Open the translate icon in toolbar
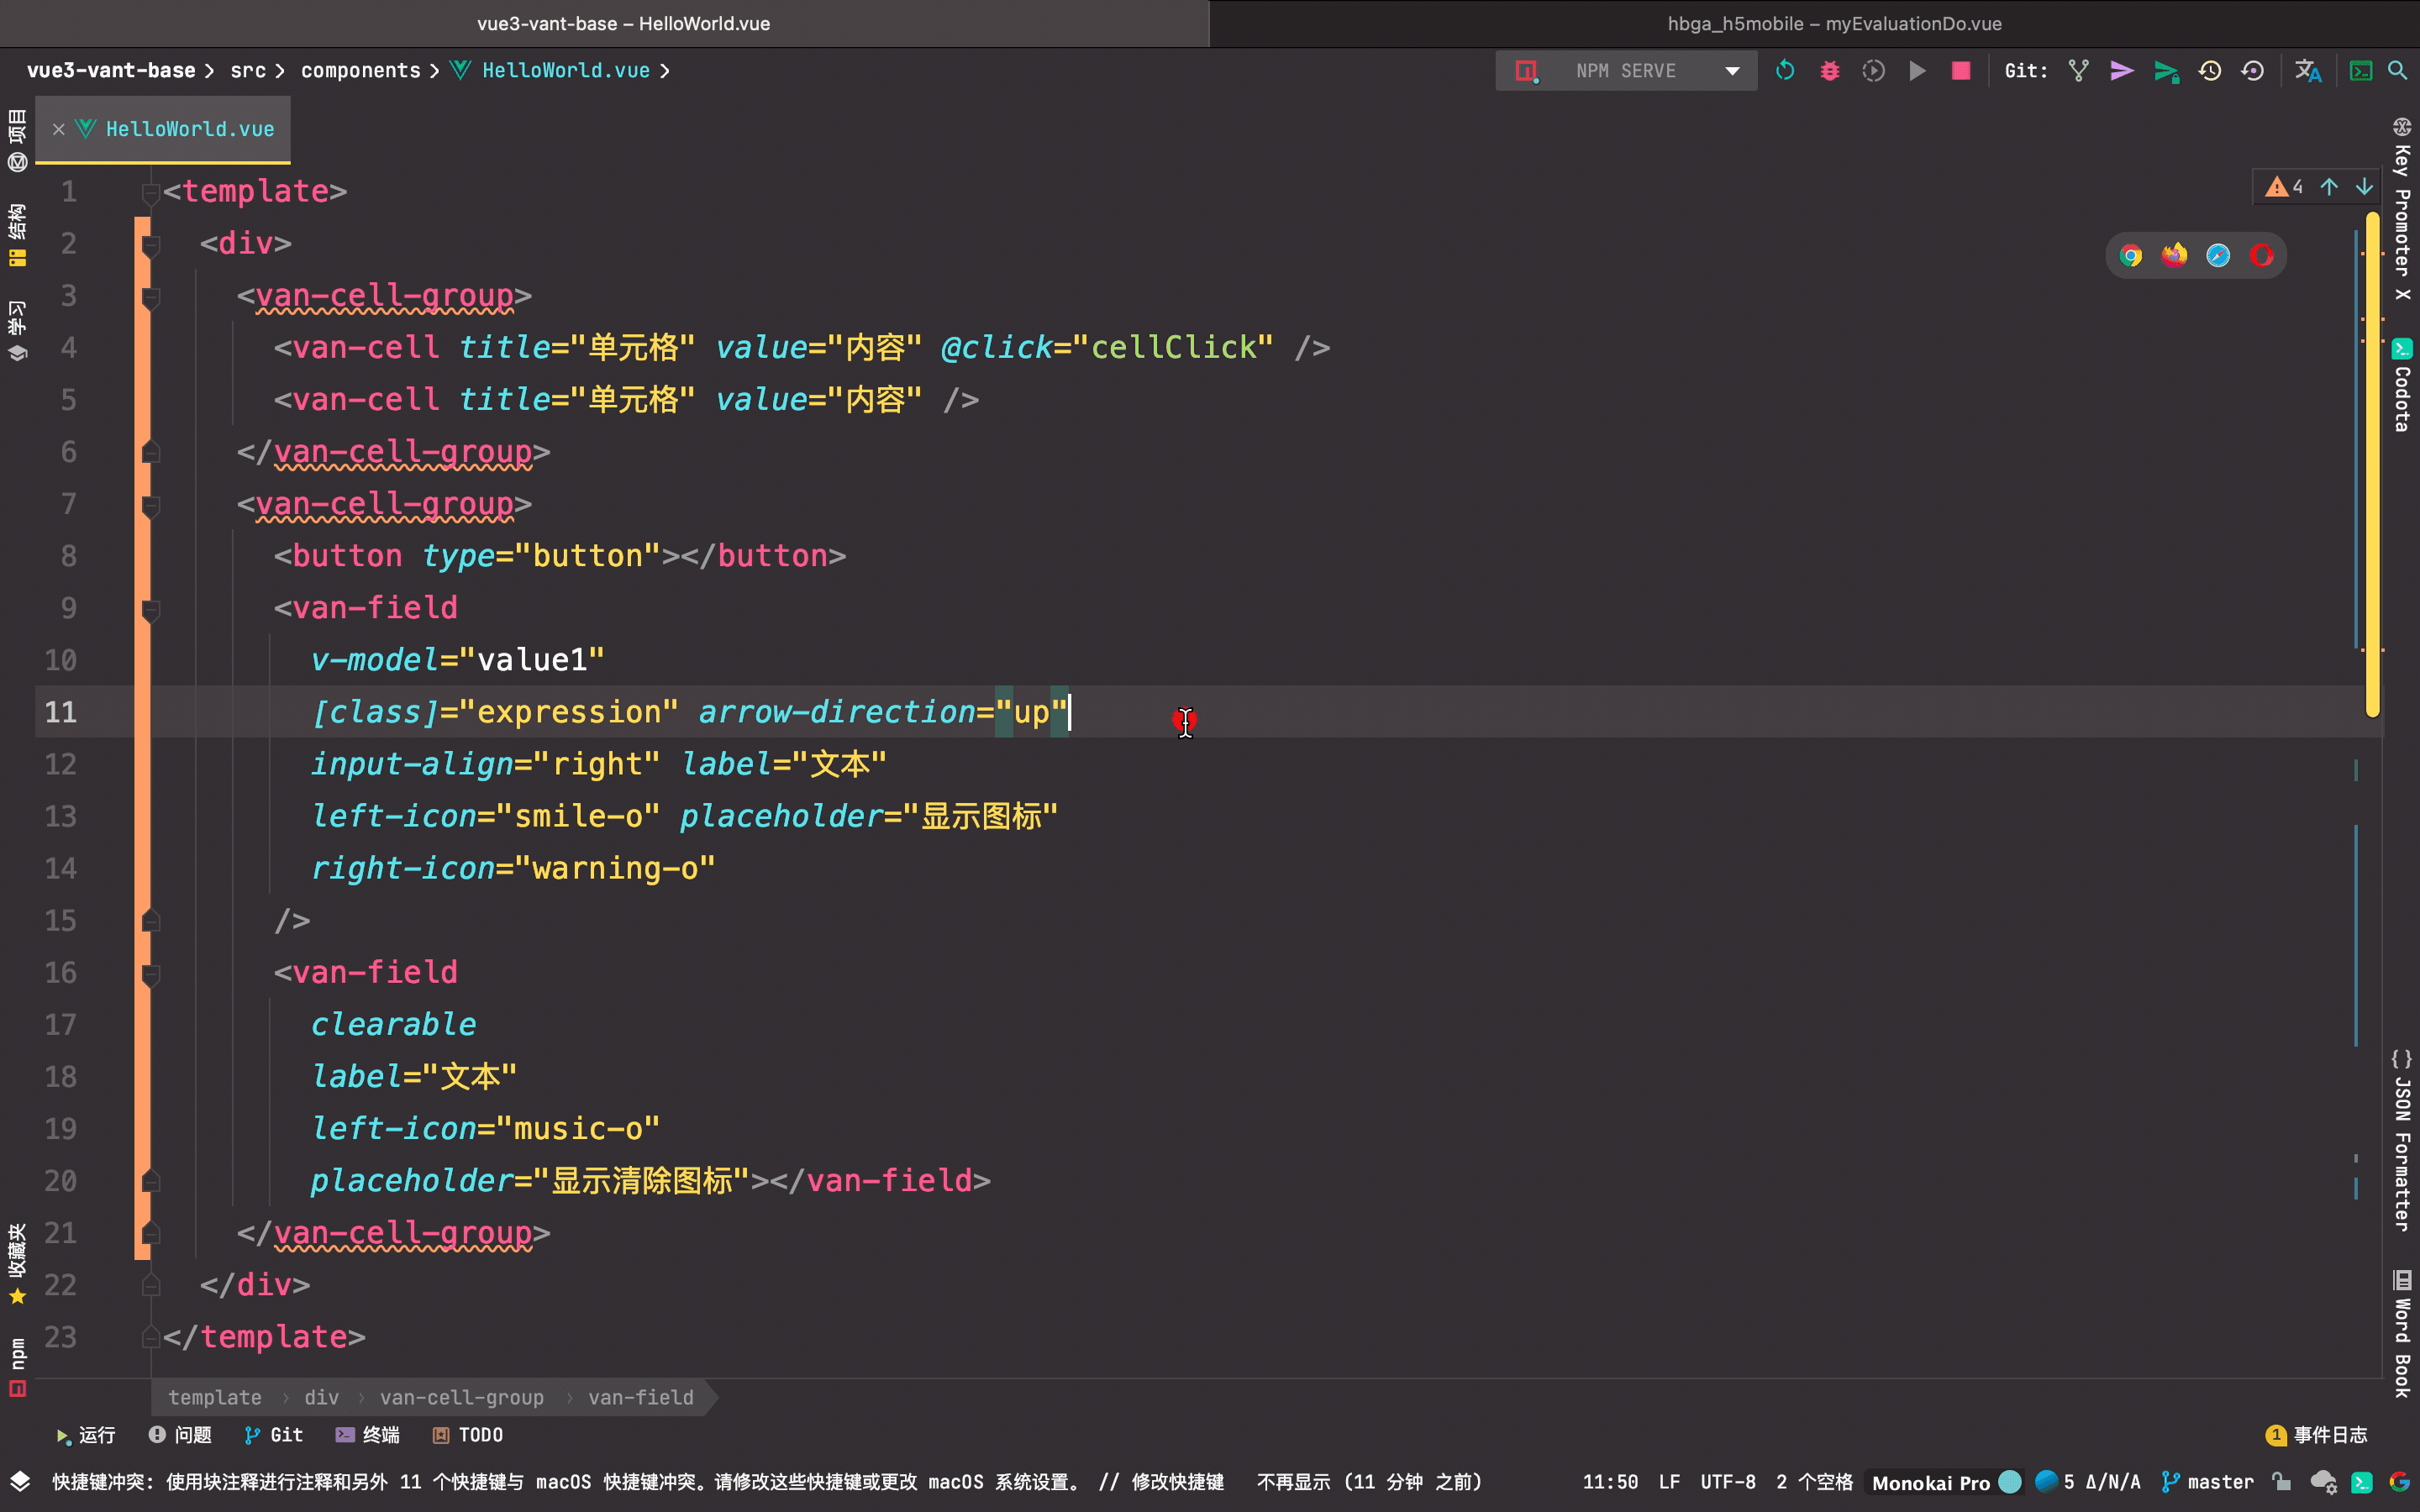 click(x=2307, y=71)
